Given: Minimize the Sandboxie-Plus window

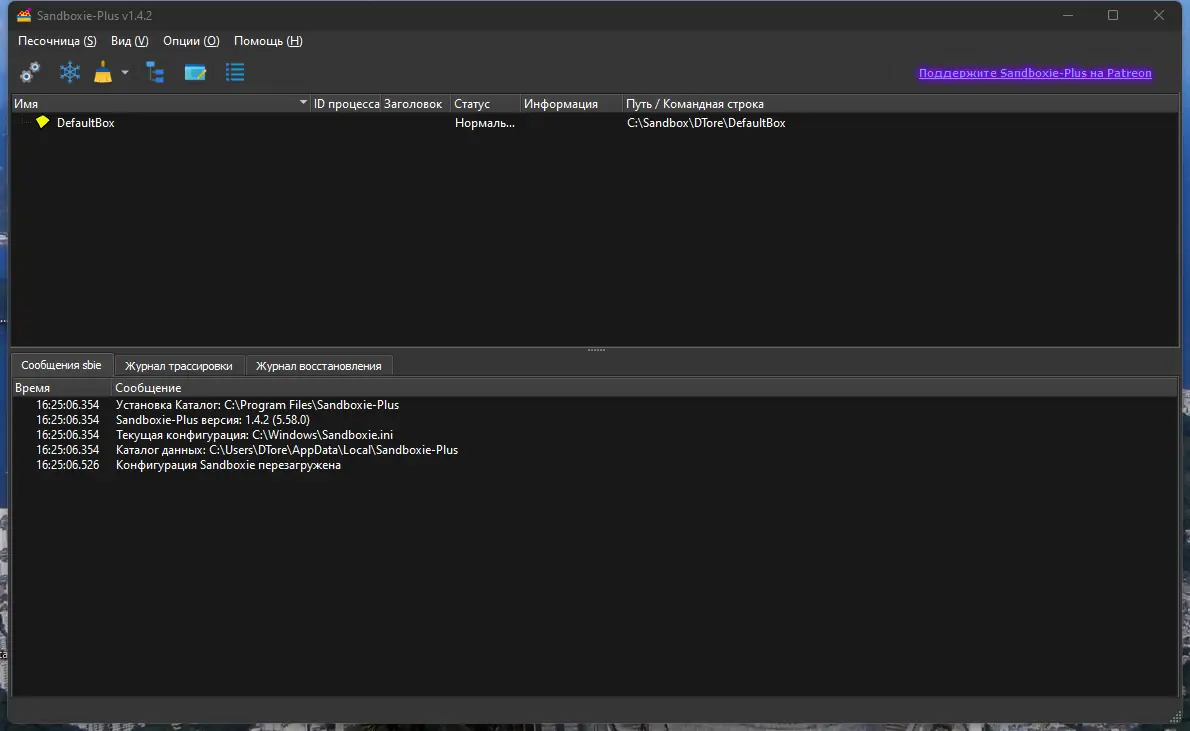Looking at the screenshot, I should (1068, 15).
